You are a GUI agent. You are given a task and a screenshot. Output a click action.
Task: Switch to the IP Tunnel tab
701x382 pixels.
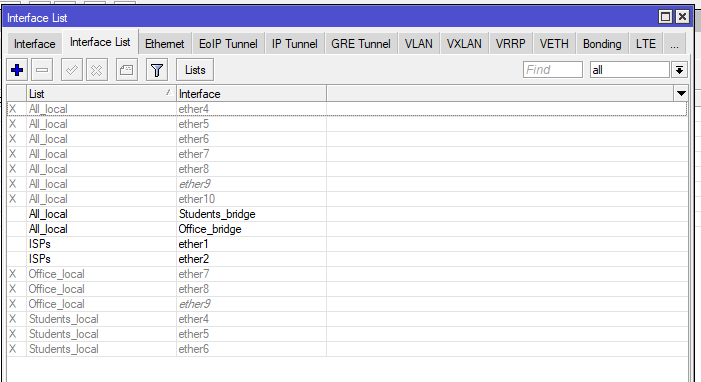pos(295,44)
